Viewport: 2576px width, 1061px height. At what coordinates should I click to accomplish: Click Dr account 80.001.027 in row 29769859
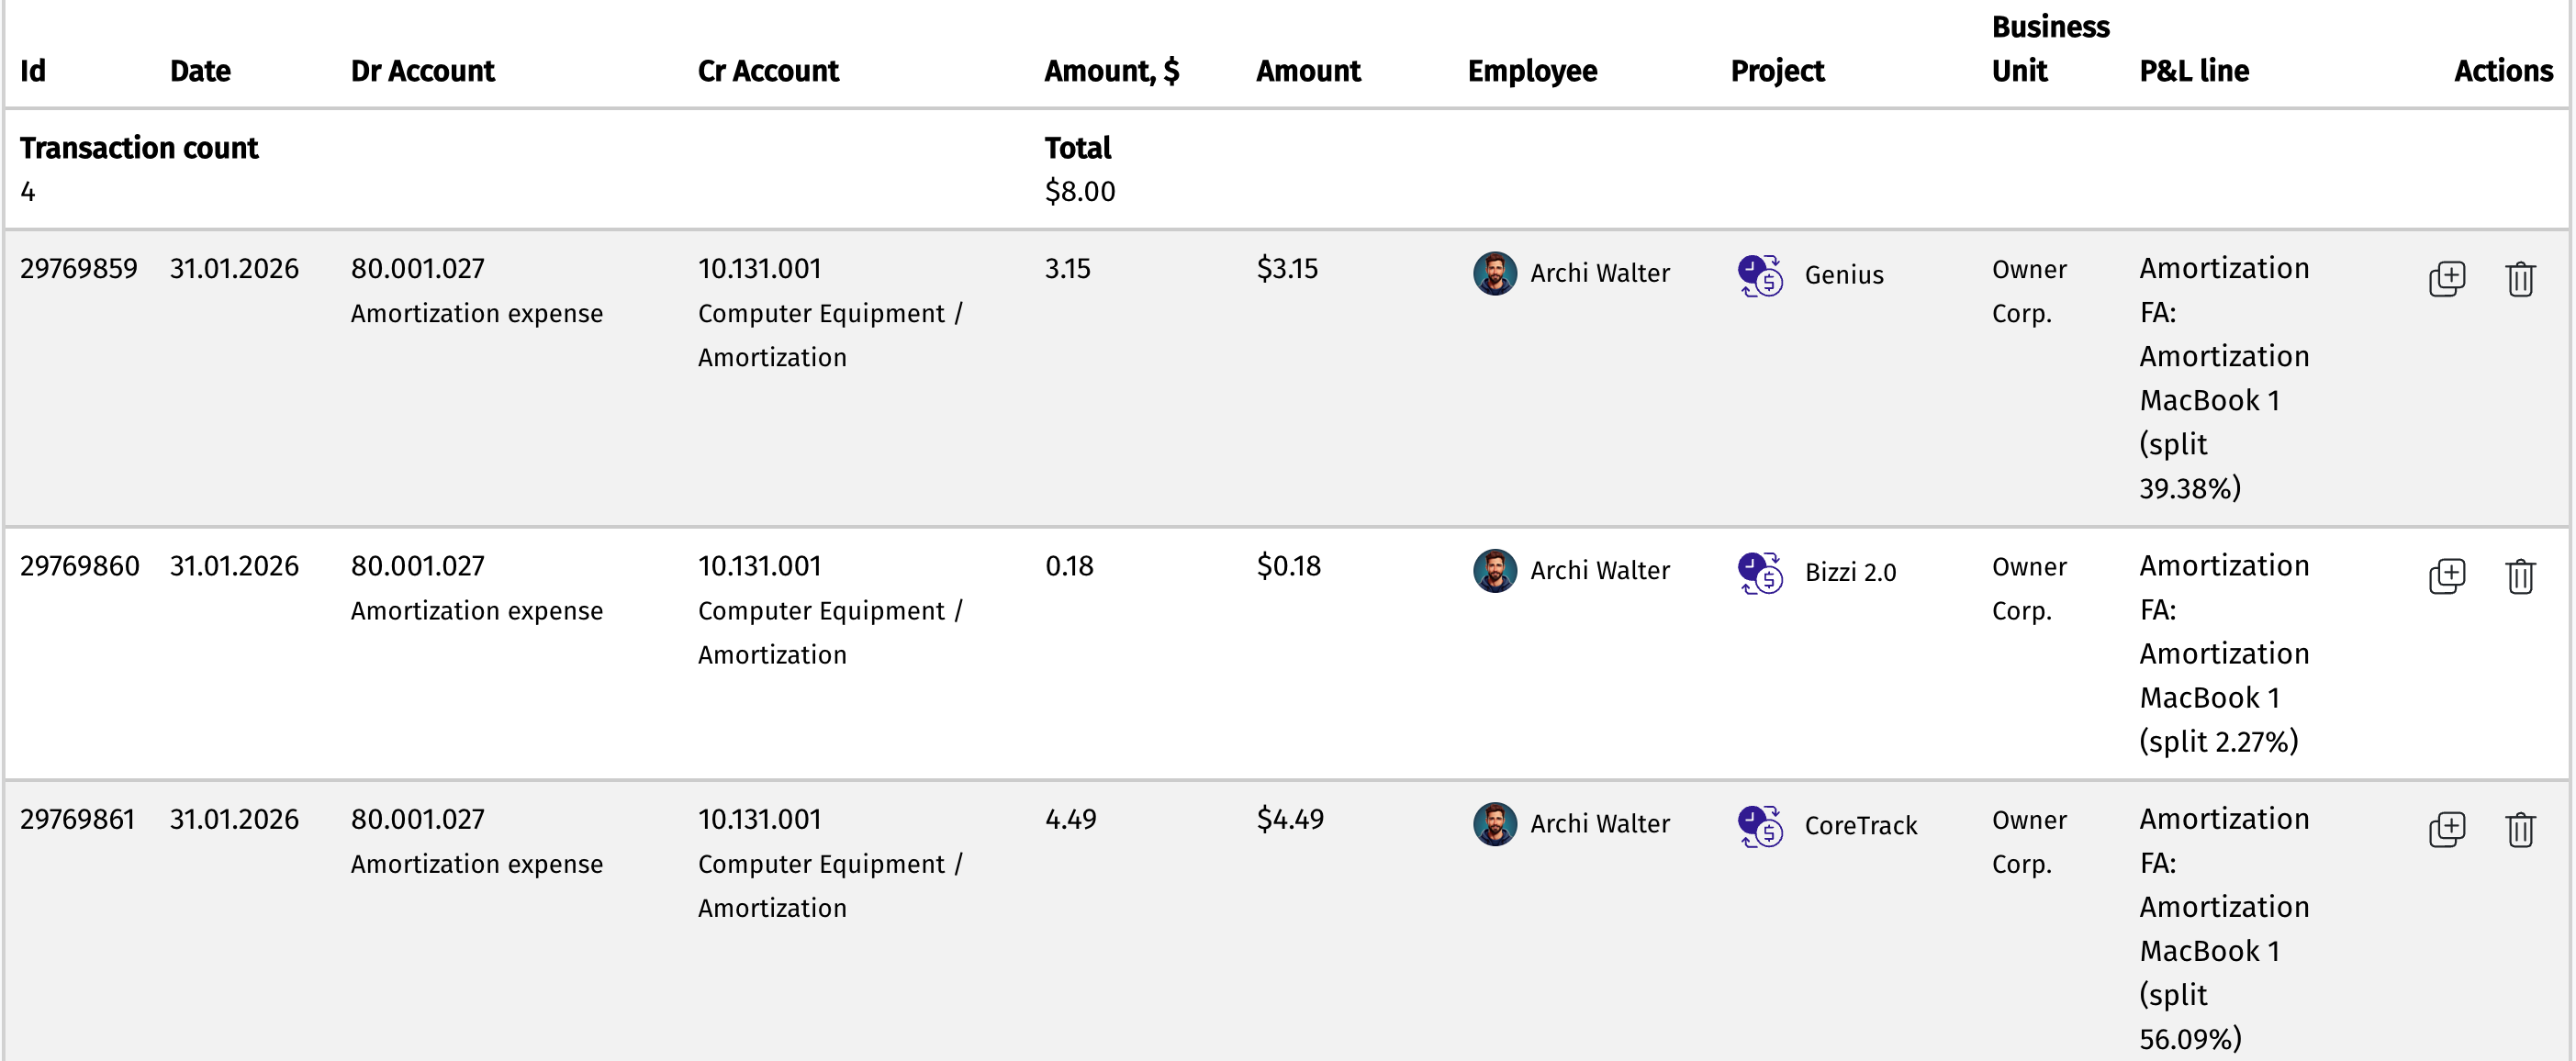417,269
